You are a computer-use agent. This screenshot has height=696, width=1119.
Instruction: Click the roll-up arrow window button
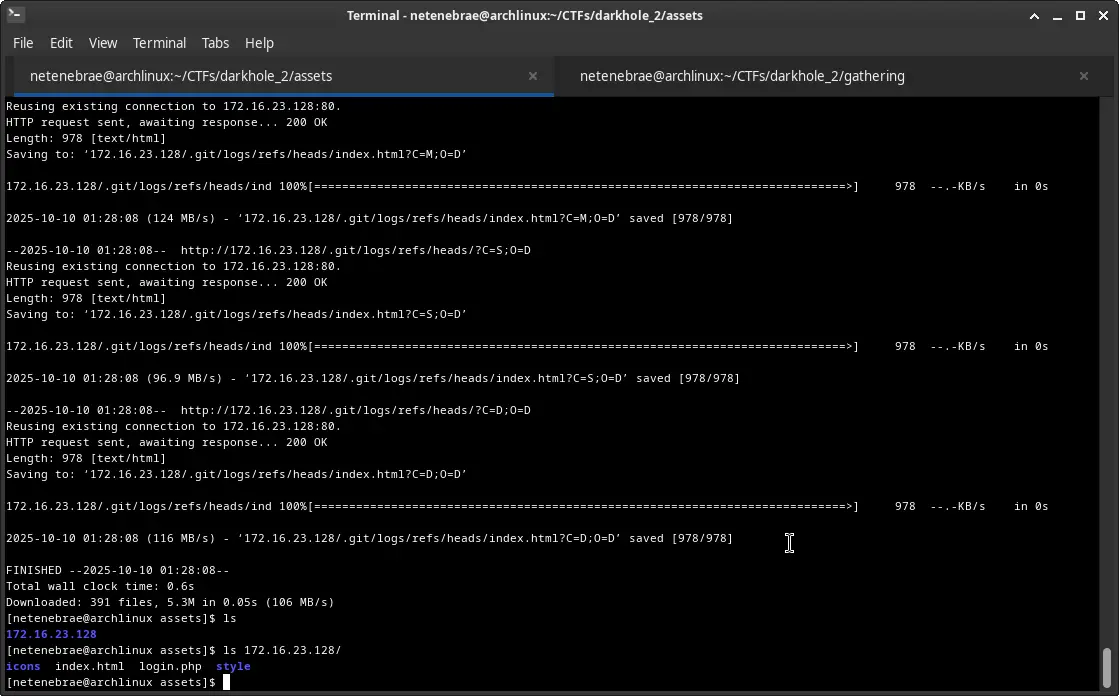coord(1035,16)
